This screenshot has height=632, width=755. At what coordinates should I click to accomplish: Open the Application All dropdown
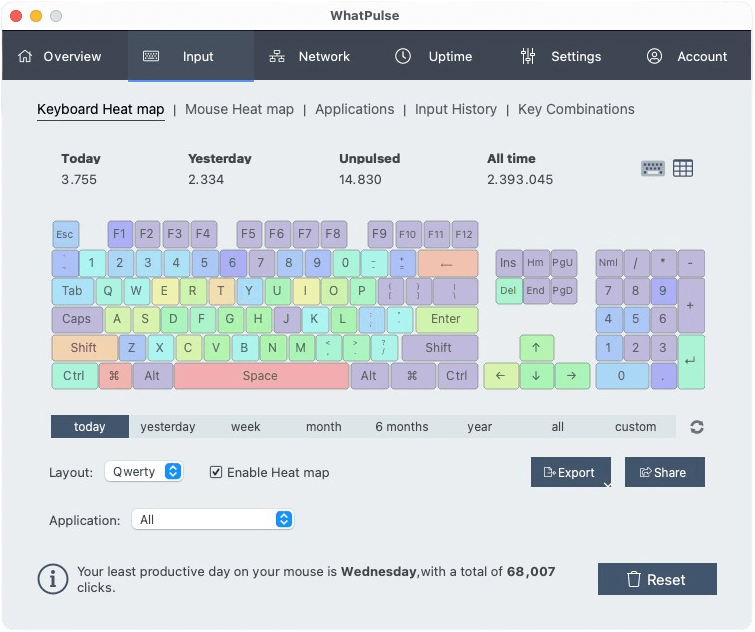coord(212,520)
